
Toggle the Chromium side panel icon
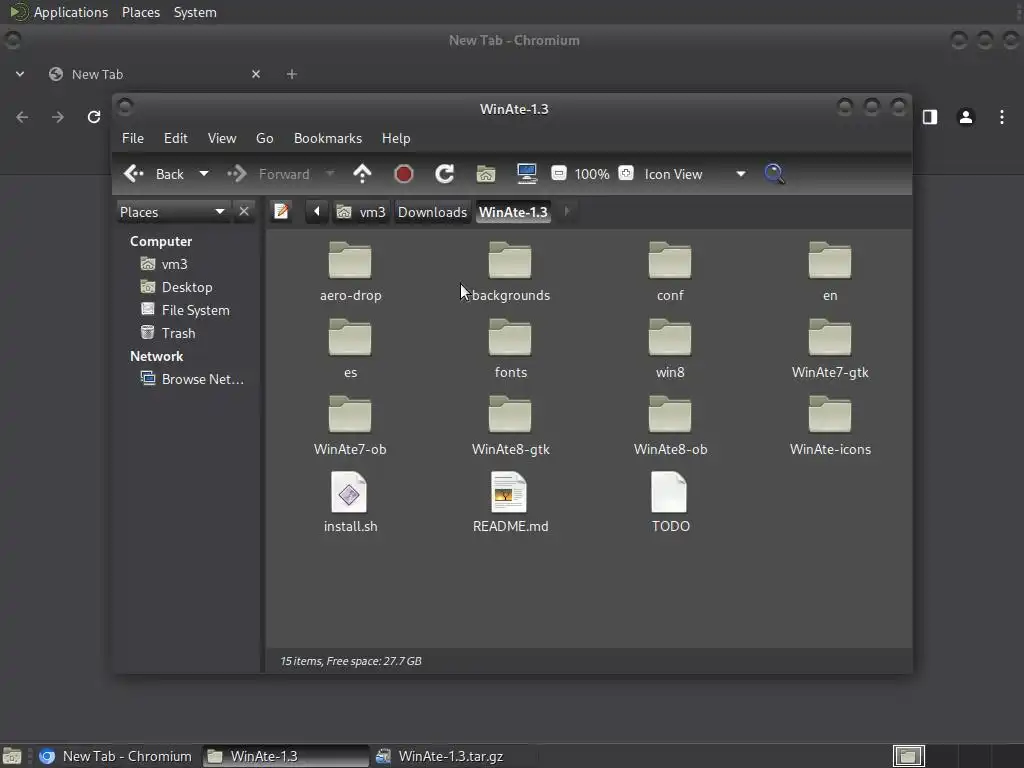(x=930, y=117)
